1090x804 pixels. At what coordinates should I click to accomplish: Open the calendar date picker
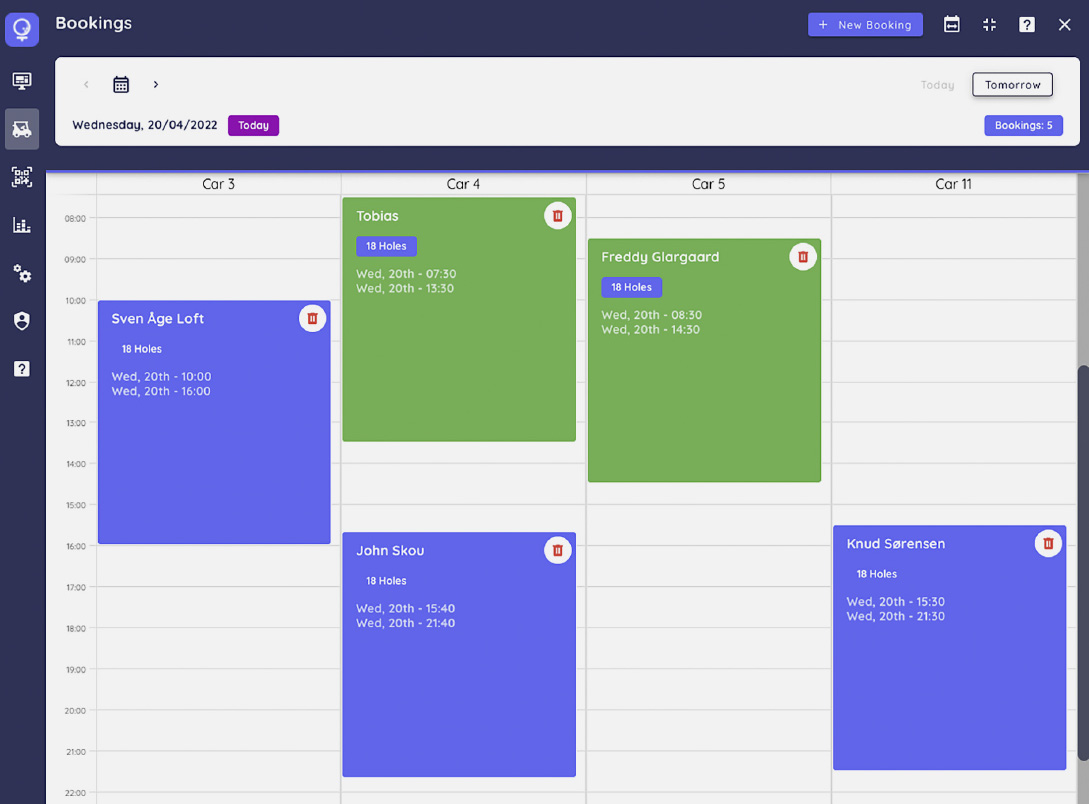tap(121, 85)
